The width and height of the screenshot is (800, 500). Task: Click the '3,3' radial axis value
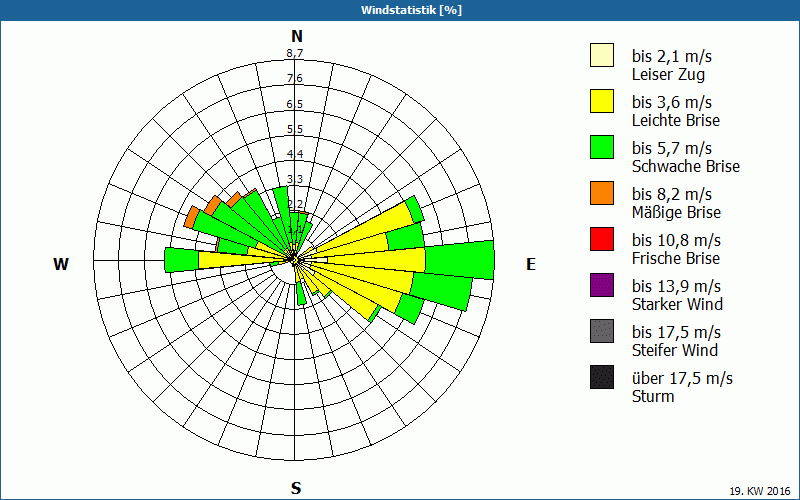point(294,179)
